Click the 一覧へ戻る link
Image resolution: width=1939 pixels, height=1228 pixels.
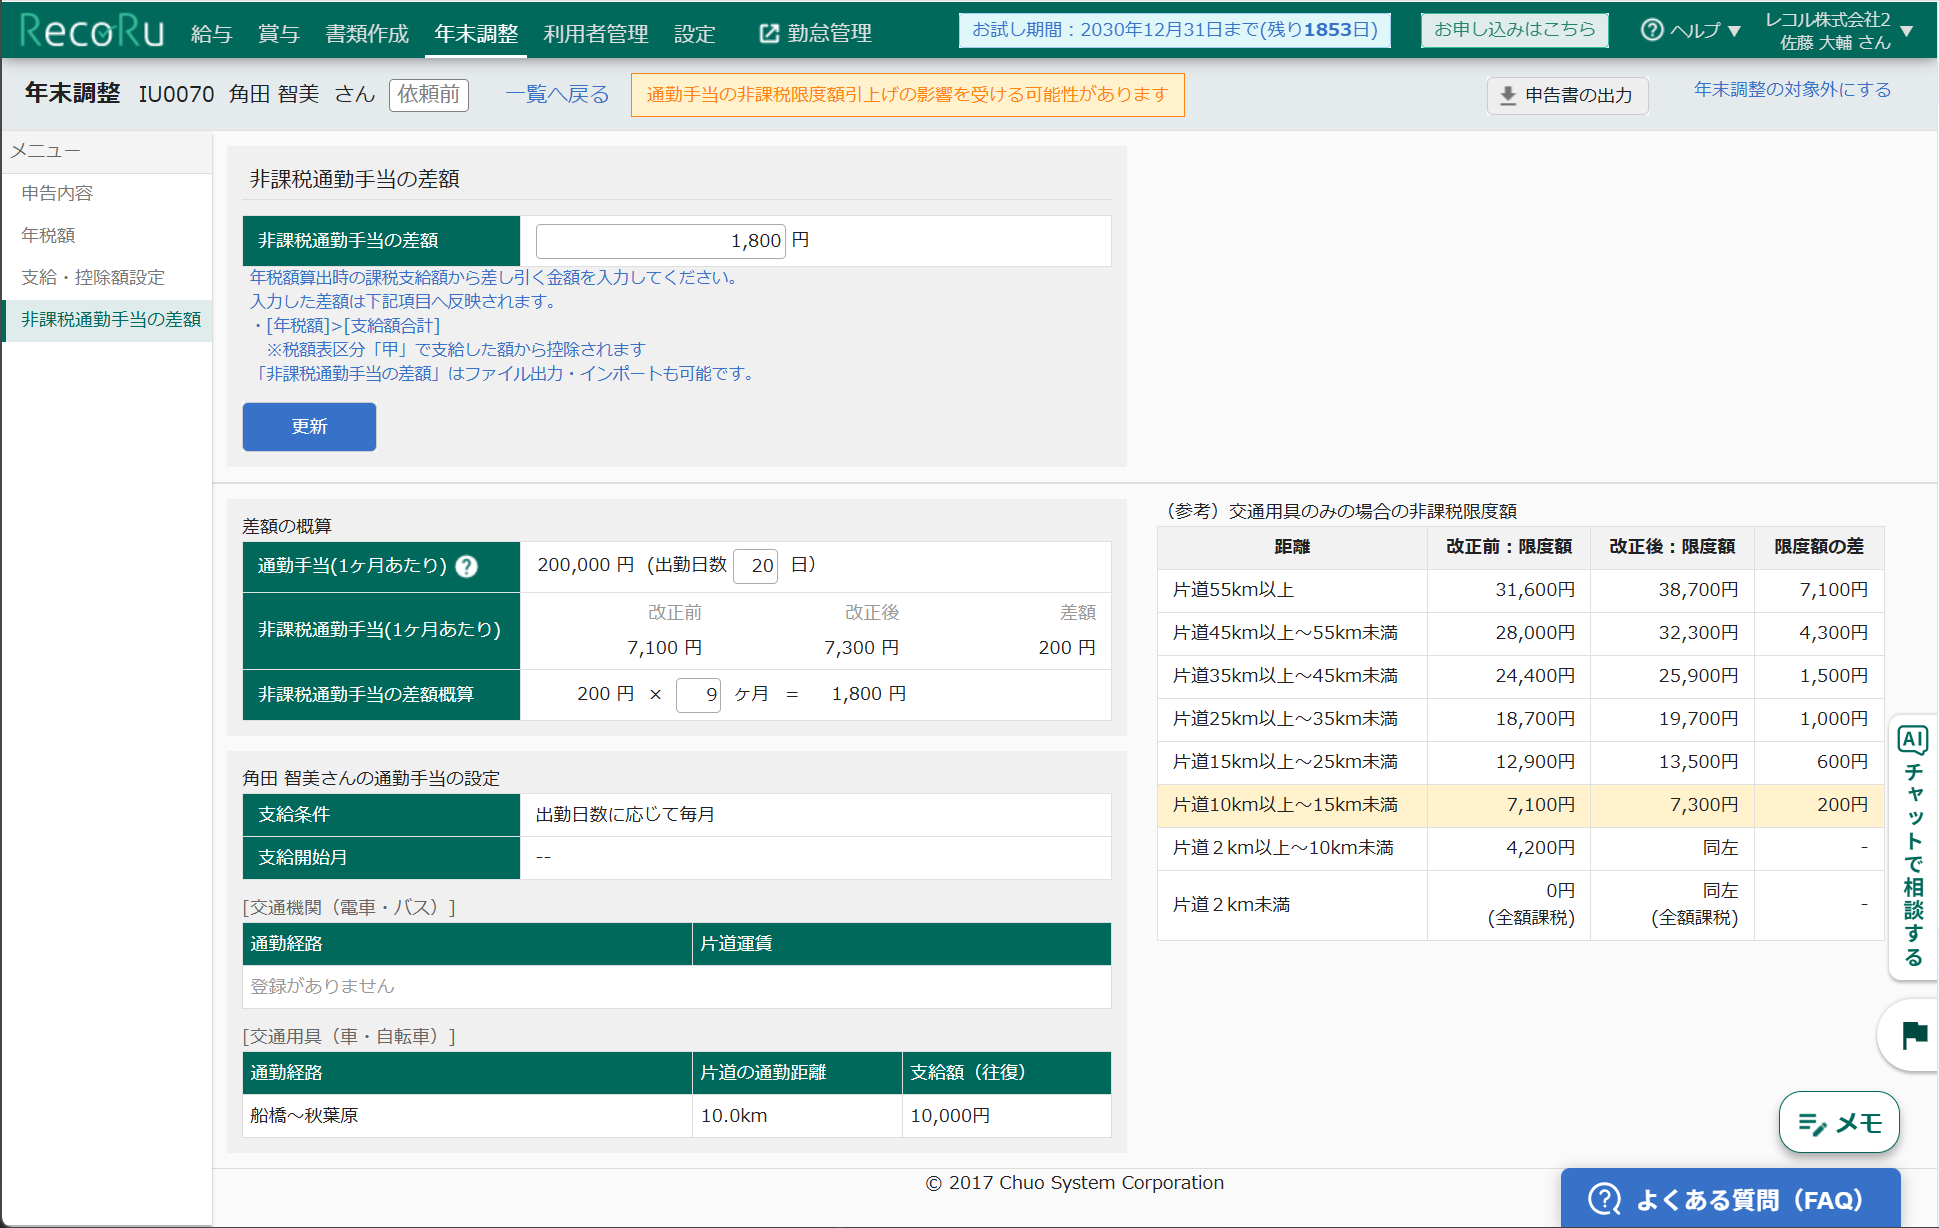point(557,94)
